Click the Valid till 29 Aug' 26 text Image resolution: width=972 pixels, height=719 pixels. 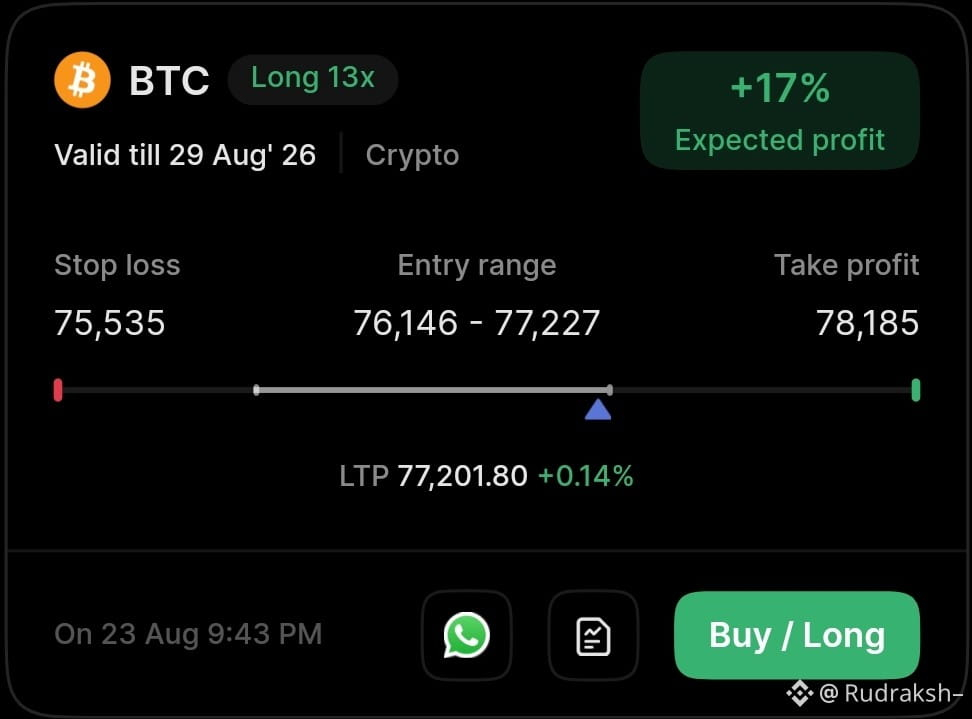185,155
